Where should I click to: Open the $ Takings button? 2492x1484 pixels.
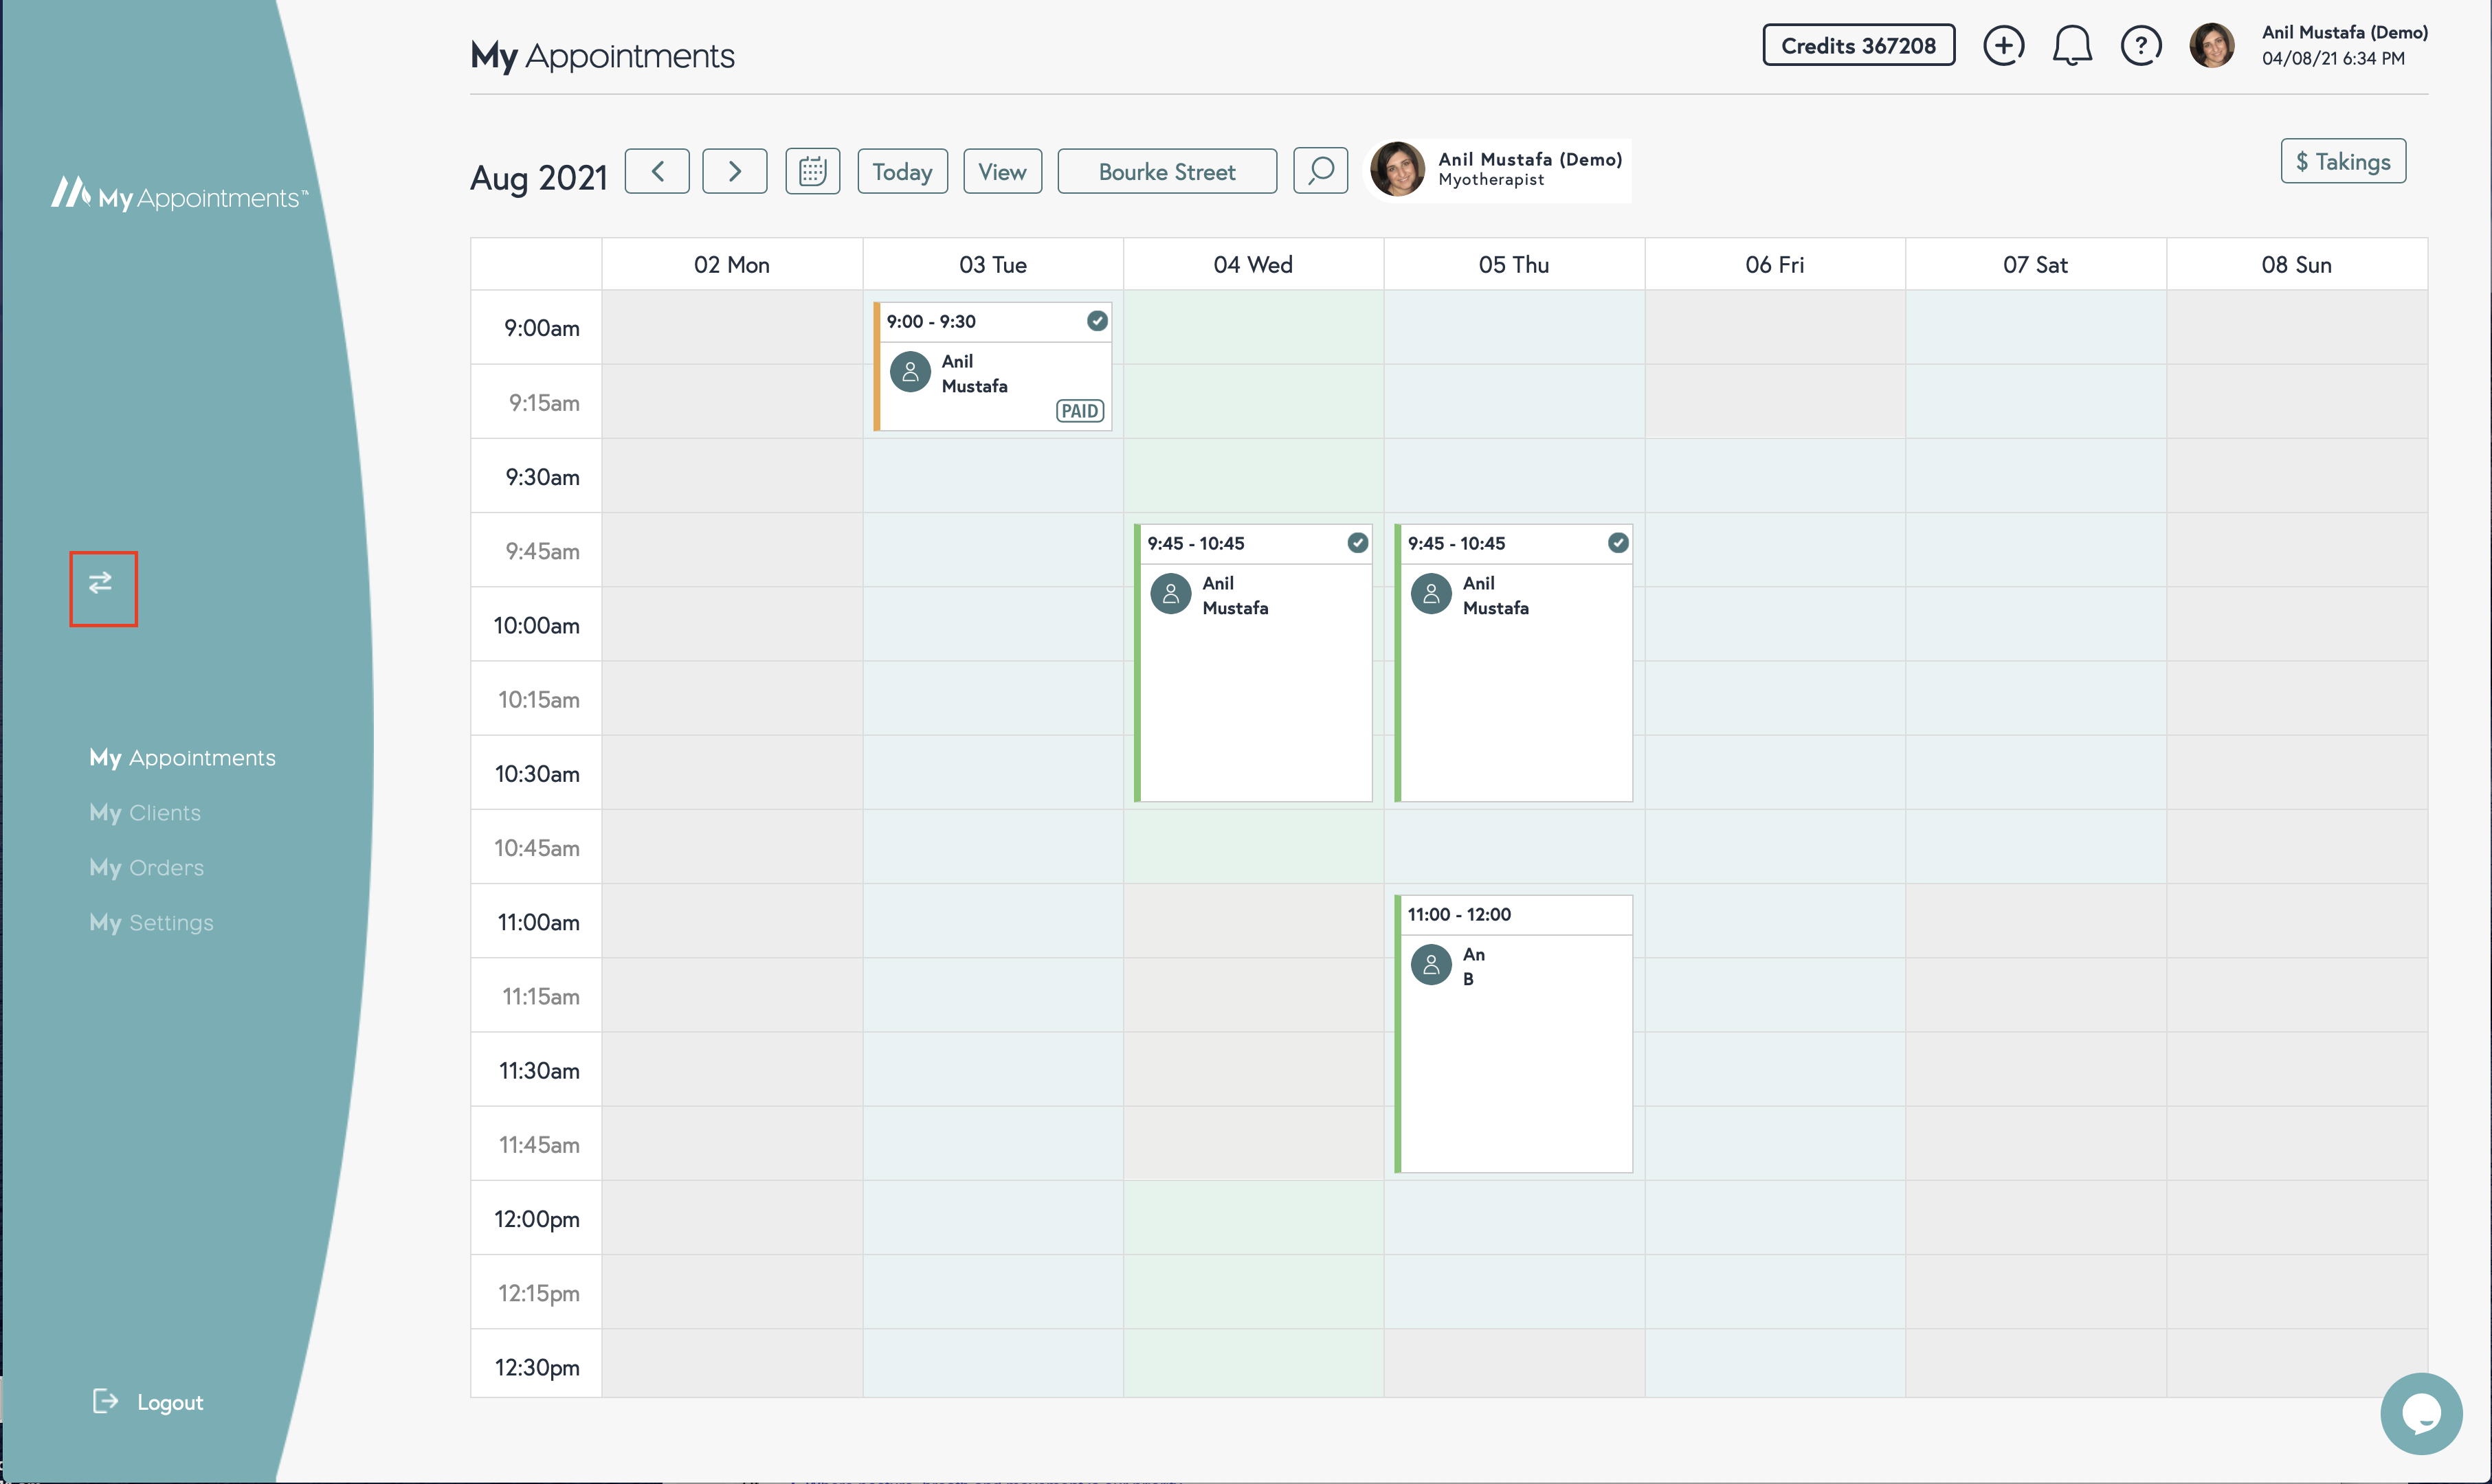(x=2342, y=161)
